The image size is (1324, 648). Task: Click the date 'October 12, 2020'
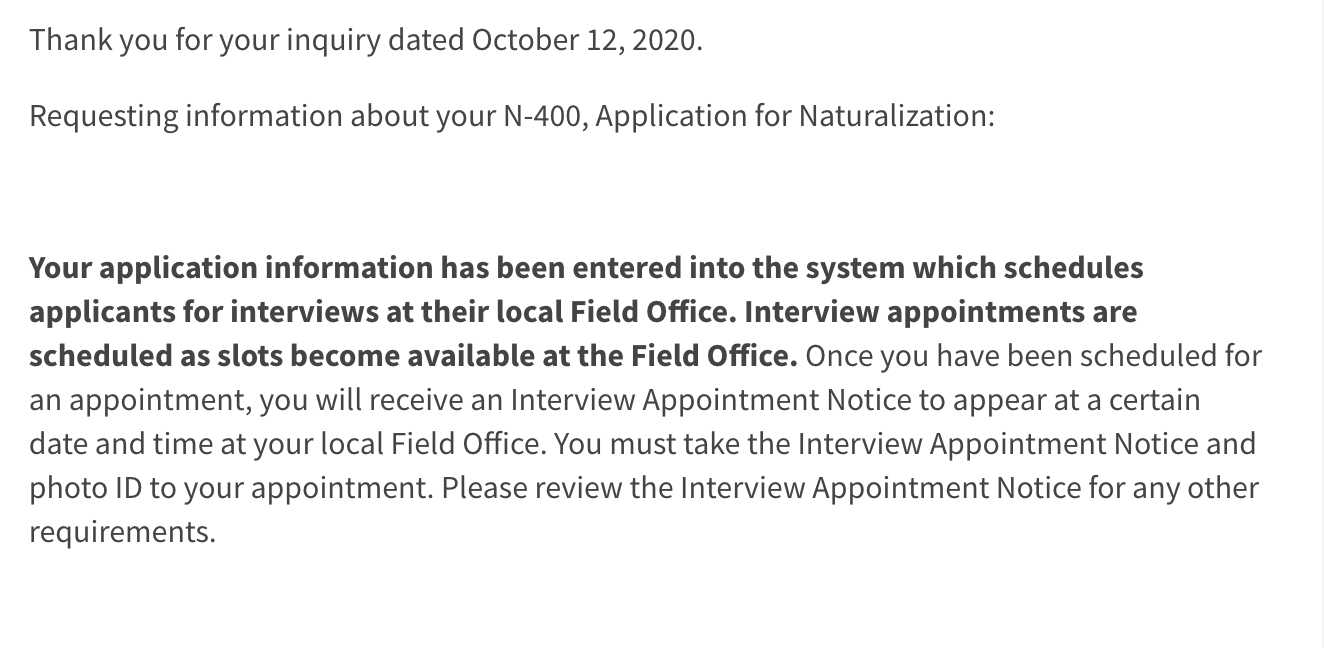coord(587,41)
